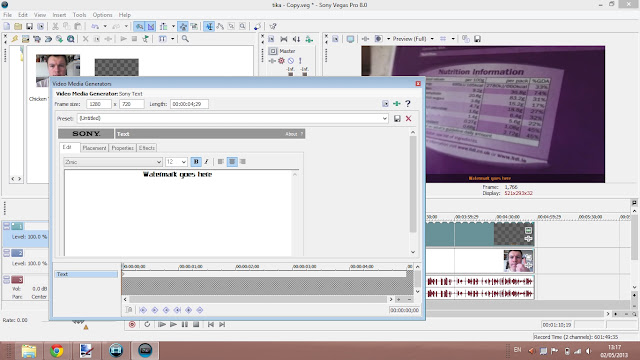Toggle Italic text formatting
Viewport: 640px width, 360px height.
coord(207,162)
